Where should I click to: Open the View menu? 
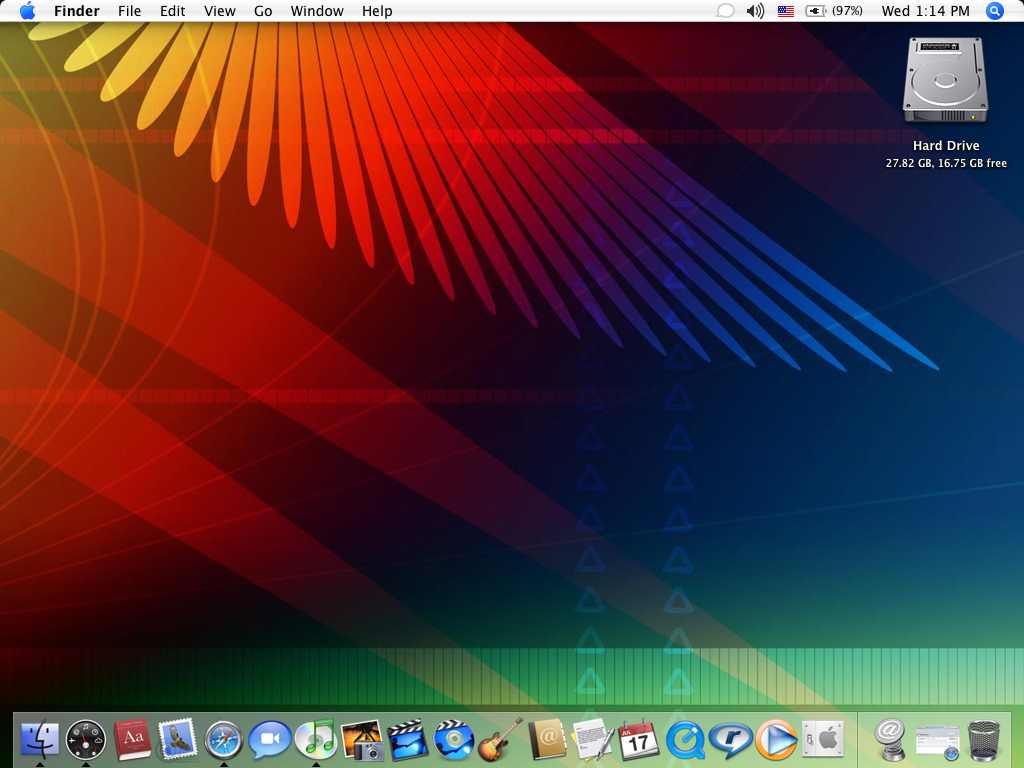pos(219,11)
